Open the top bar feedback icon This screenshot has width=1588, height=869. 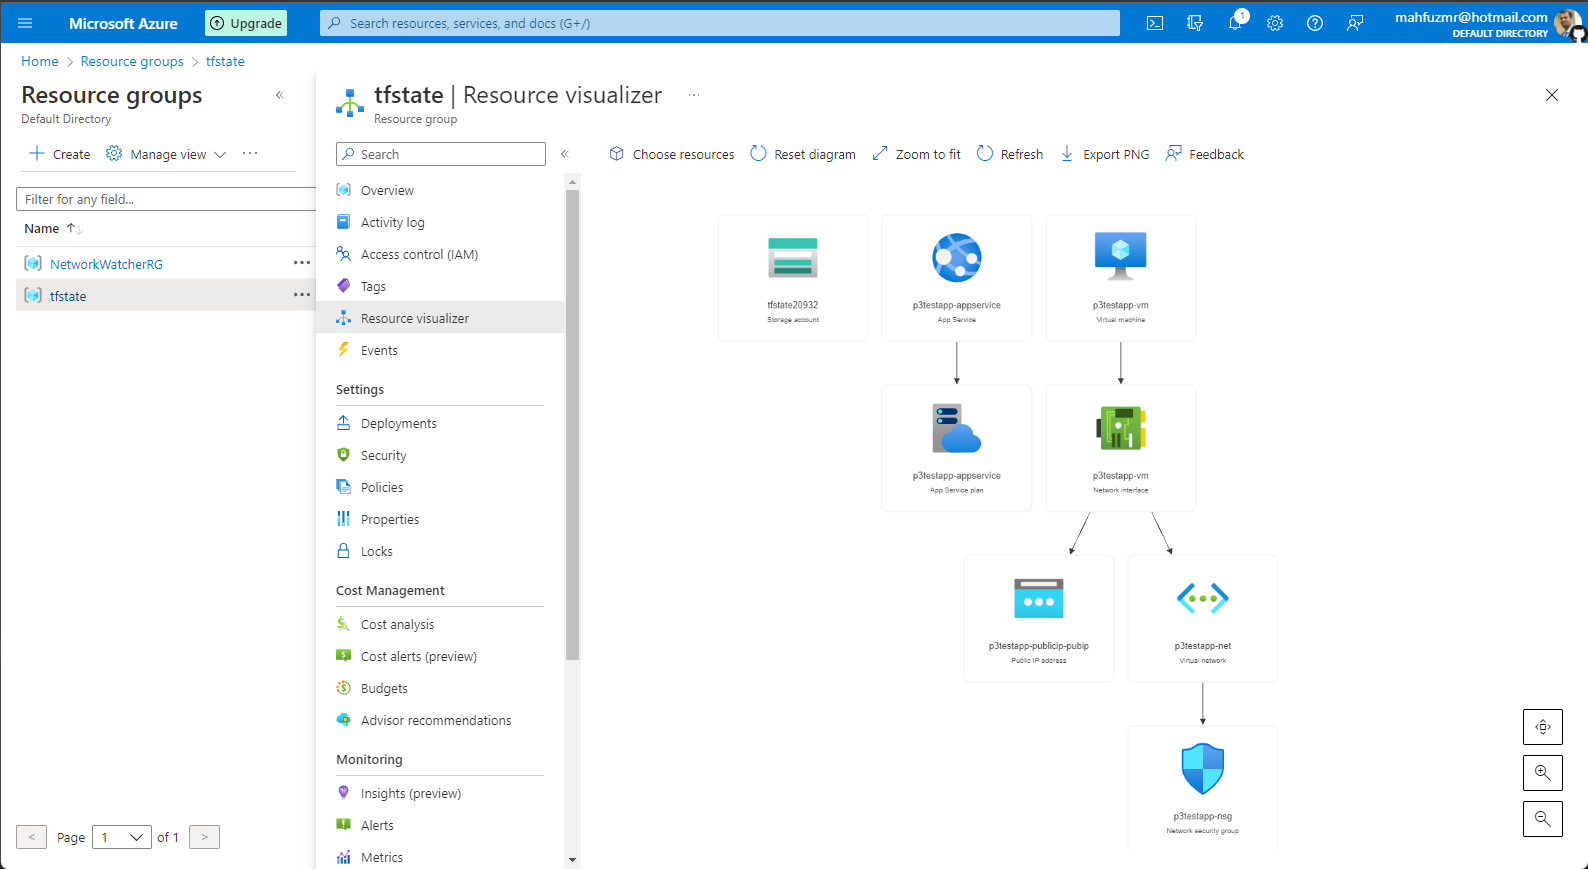click(1355, 23)
